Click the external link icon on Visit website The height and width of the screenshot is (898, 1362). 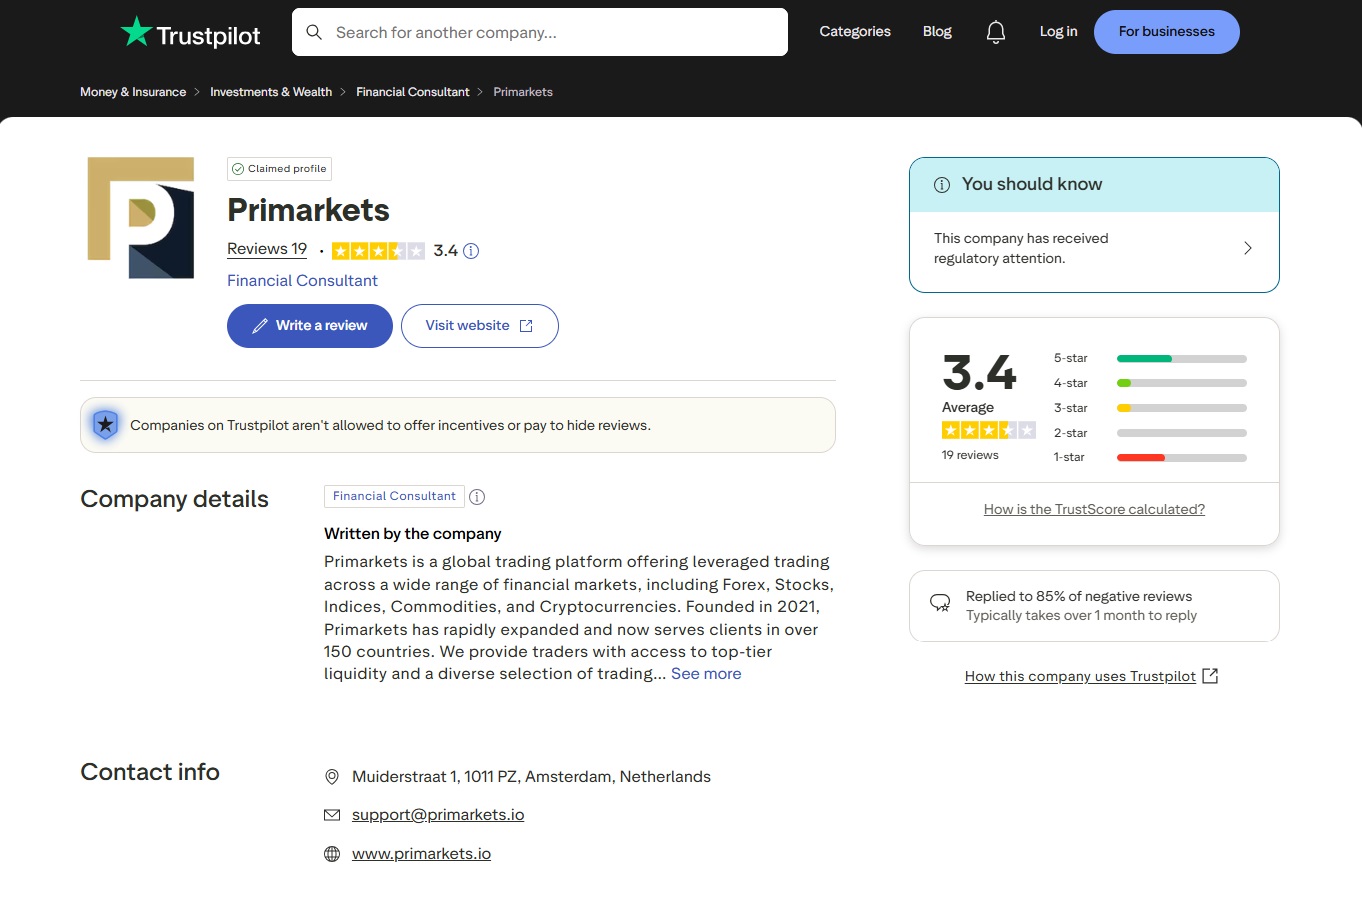(x=527, y=325)
